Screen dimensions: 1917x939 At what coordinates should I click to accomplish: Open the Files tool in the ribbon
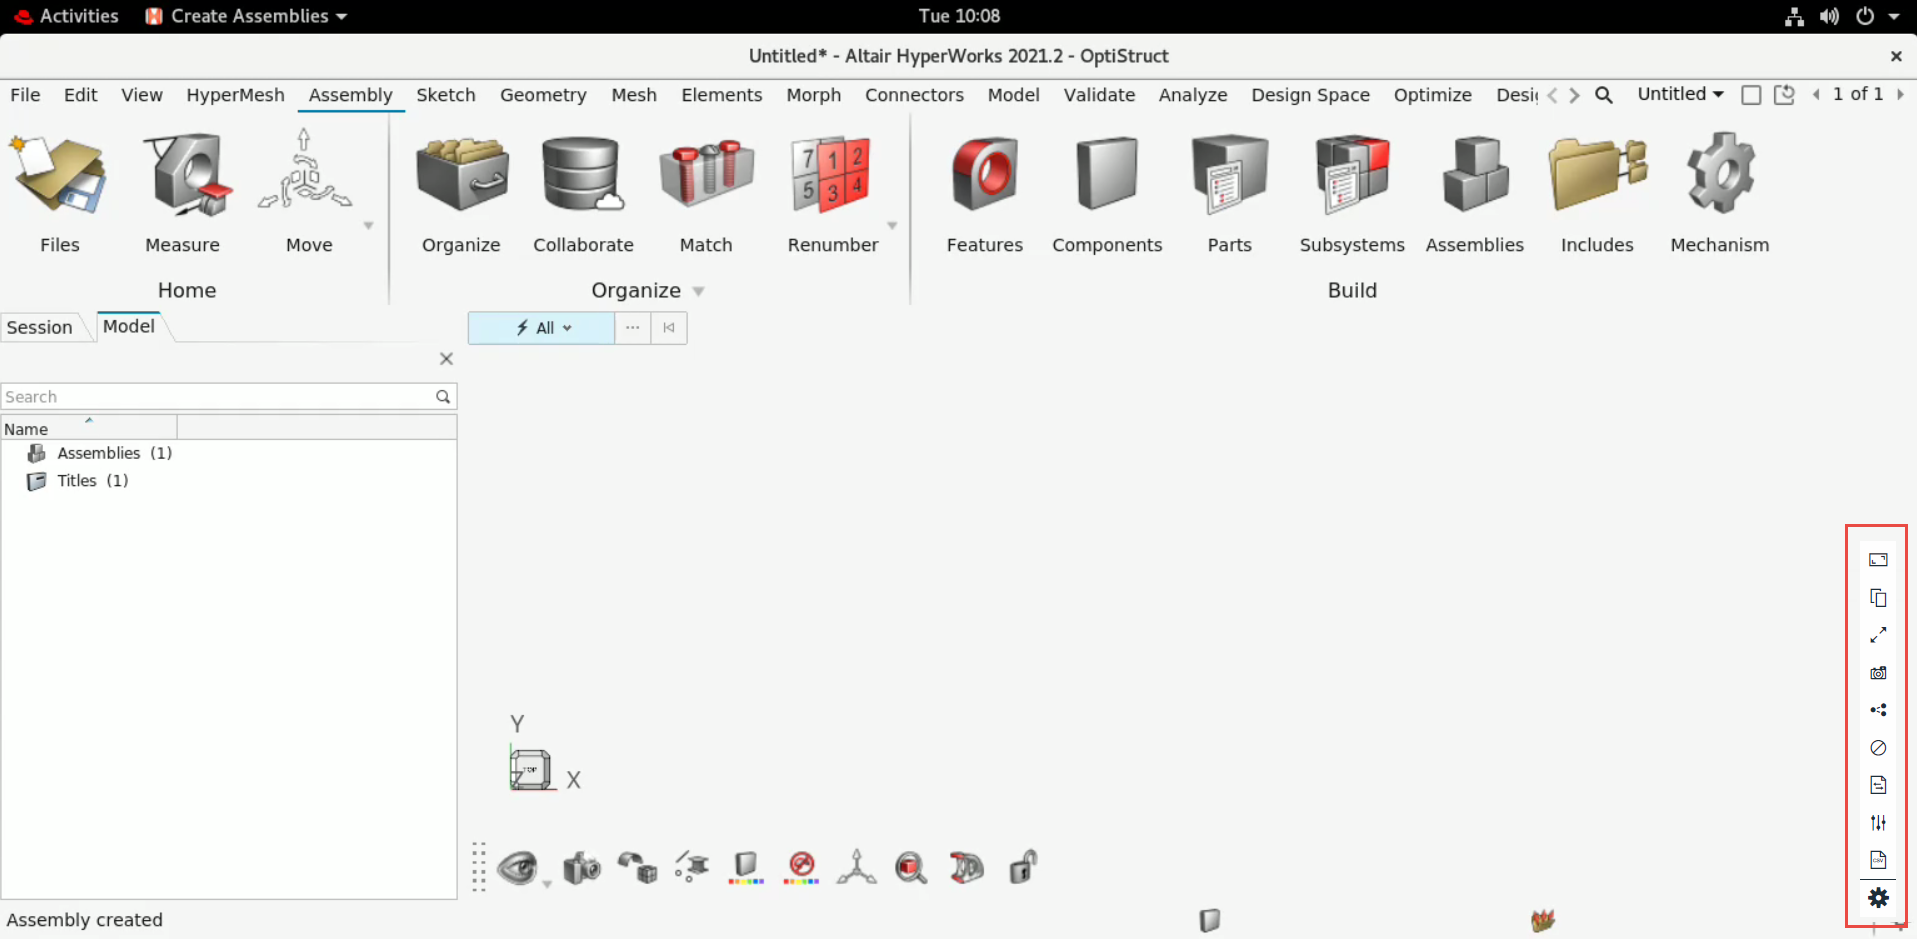coord(59,175)
